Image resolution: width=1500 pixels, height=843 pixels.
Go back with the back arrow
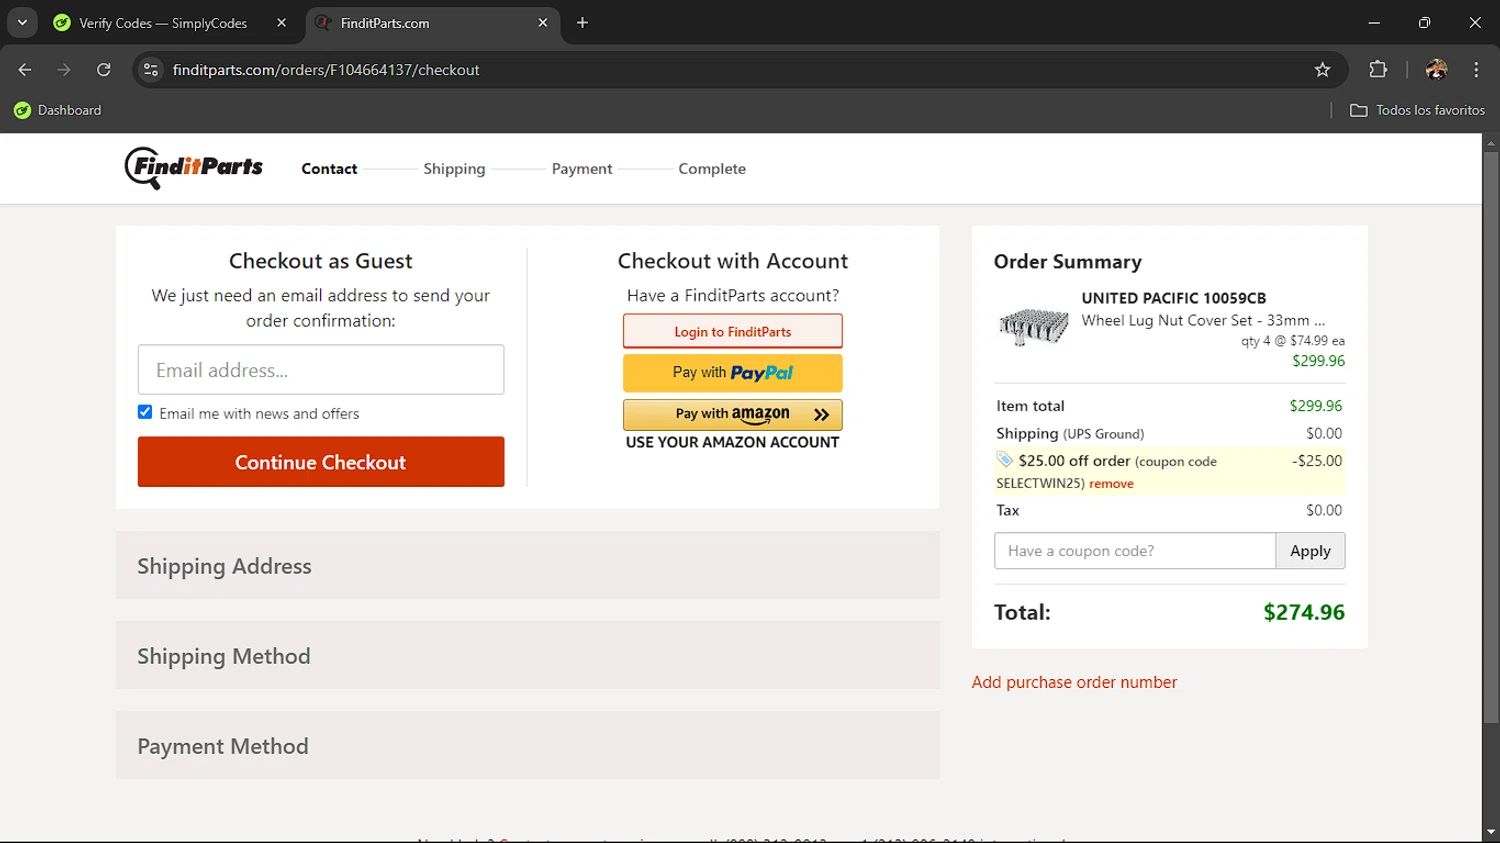25,70
